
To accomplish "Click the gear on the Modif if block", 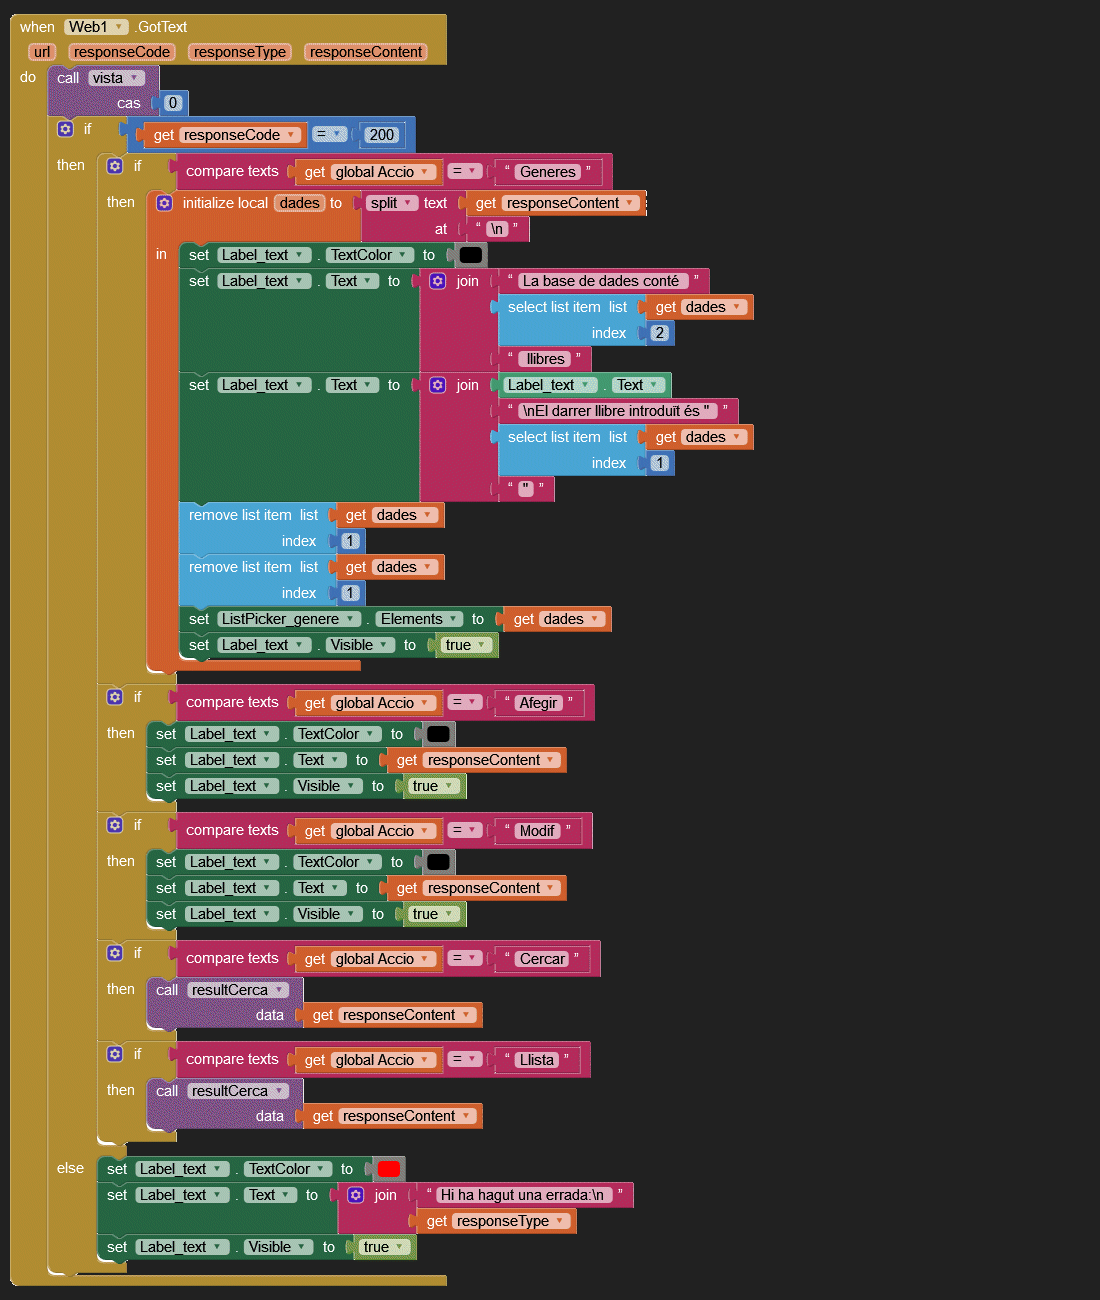I will pyautogui.click(x=115, y=825).
